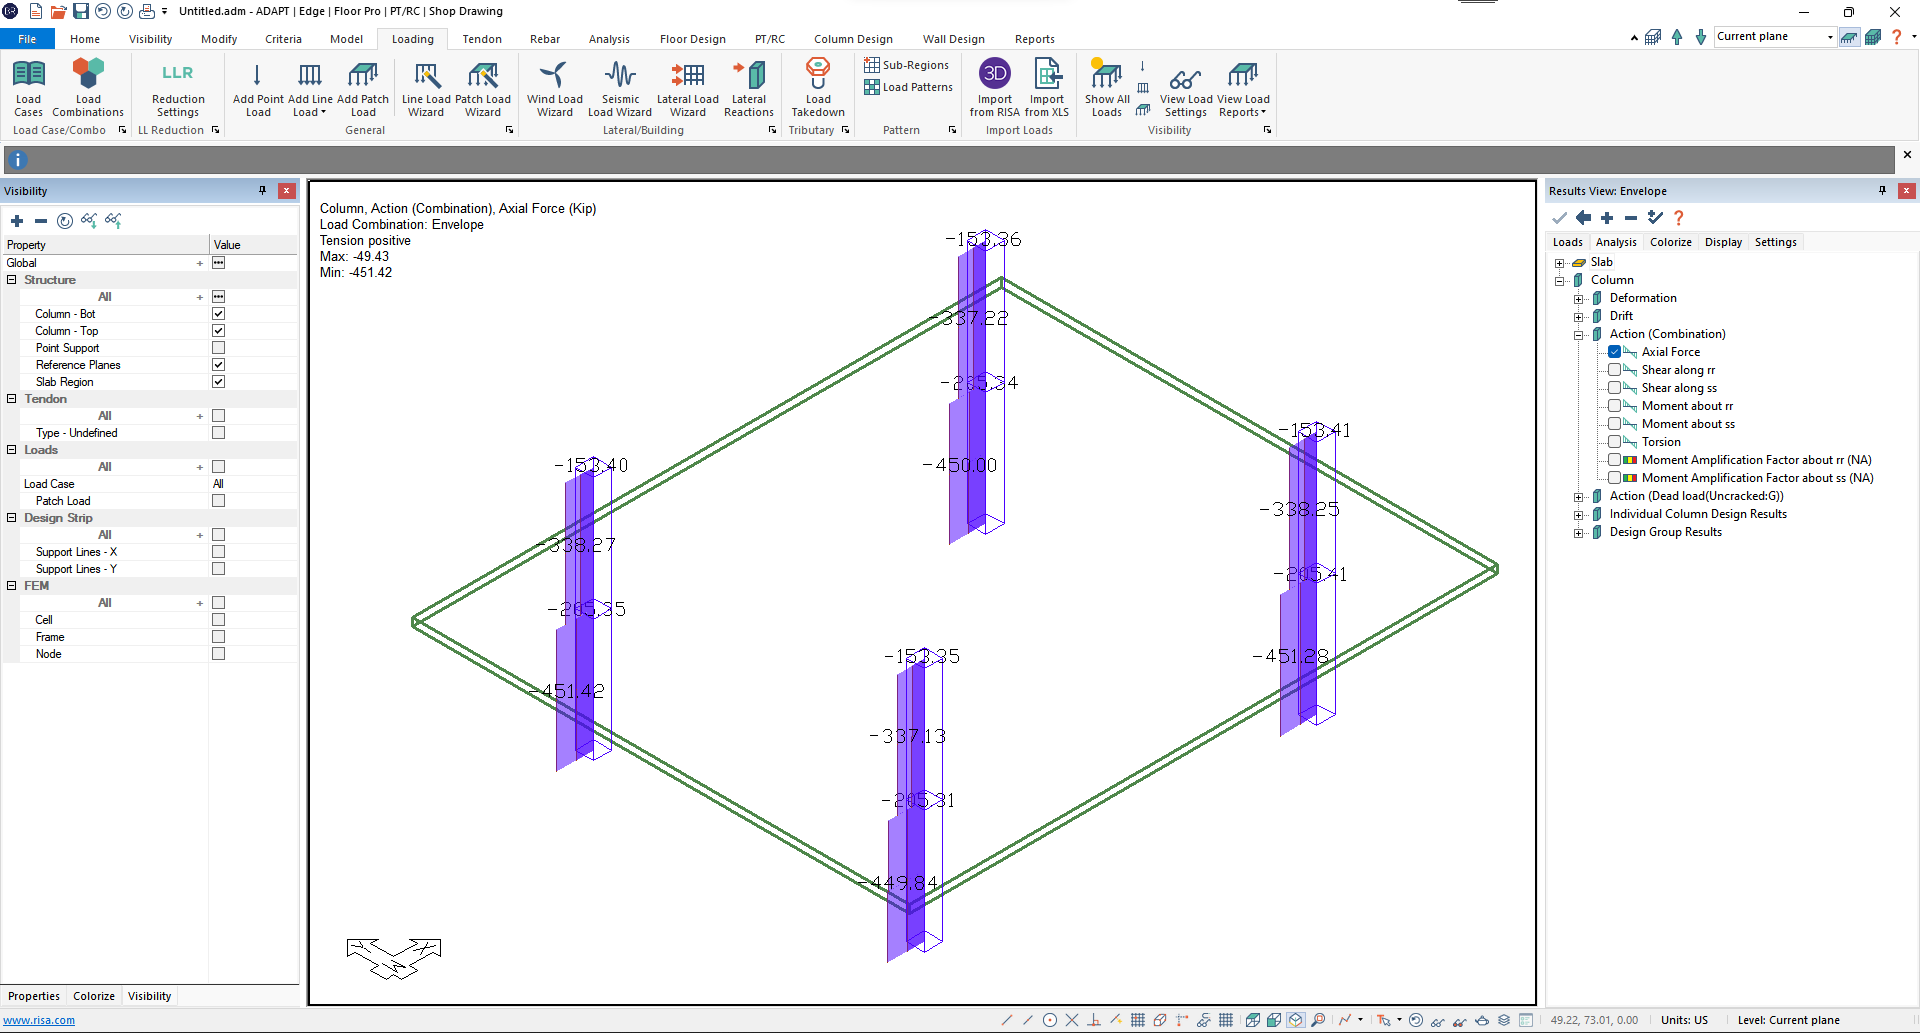The image size is (1920, 1033).
Task: Expand the Slab tree node
Action: [1559, 263]
